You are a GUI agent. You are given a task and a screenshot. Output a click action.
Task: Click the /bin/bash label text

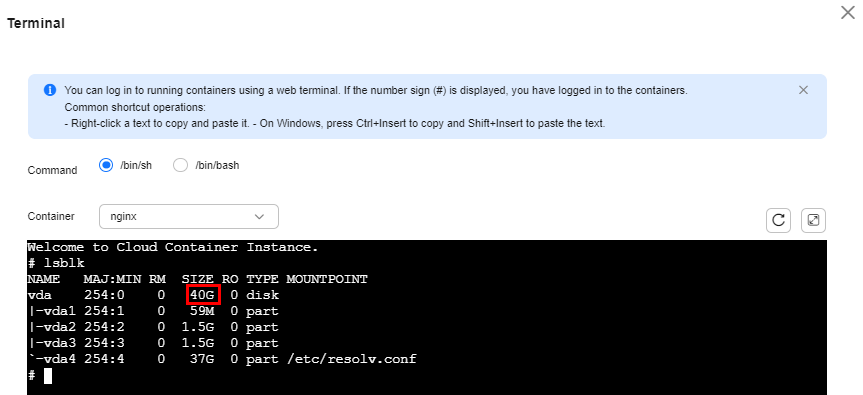click(x=217, y=165)
